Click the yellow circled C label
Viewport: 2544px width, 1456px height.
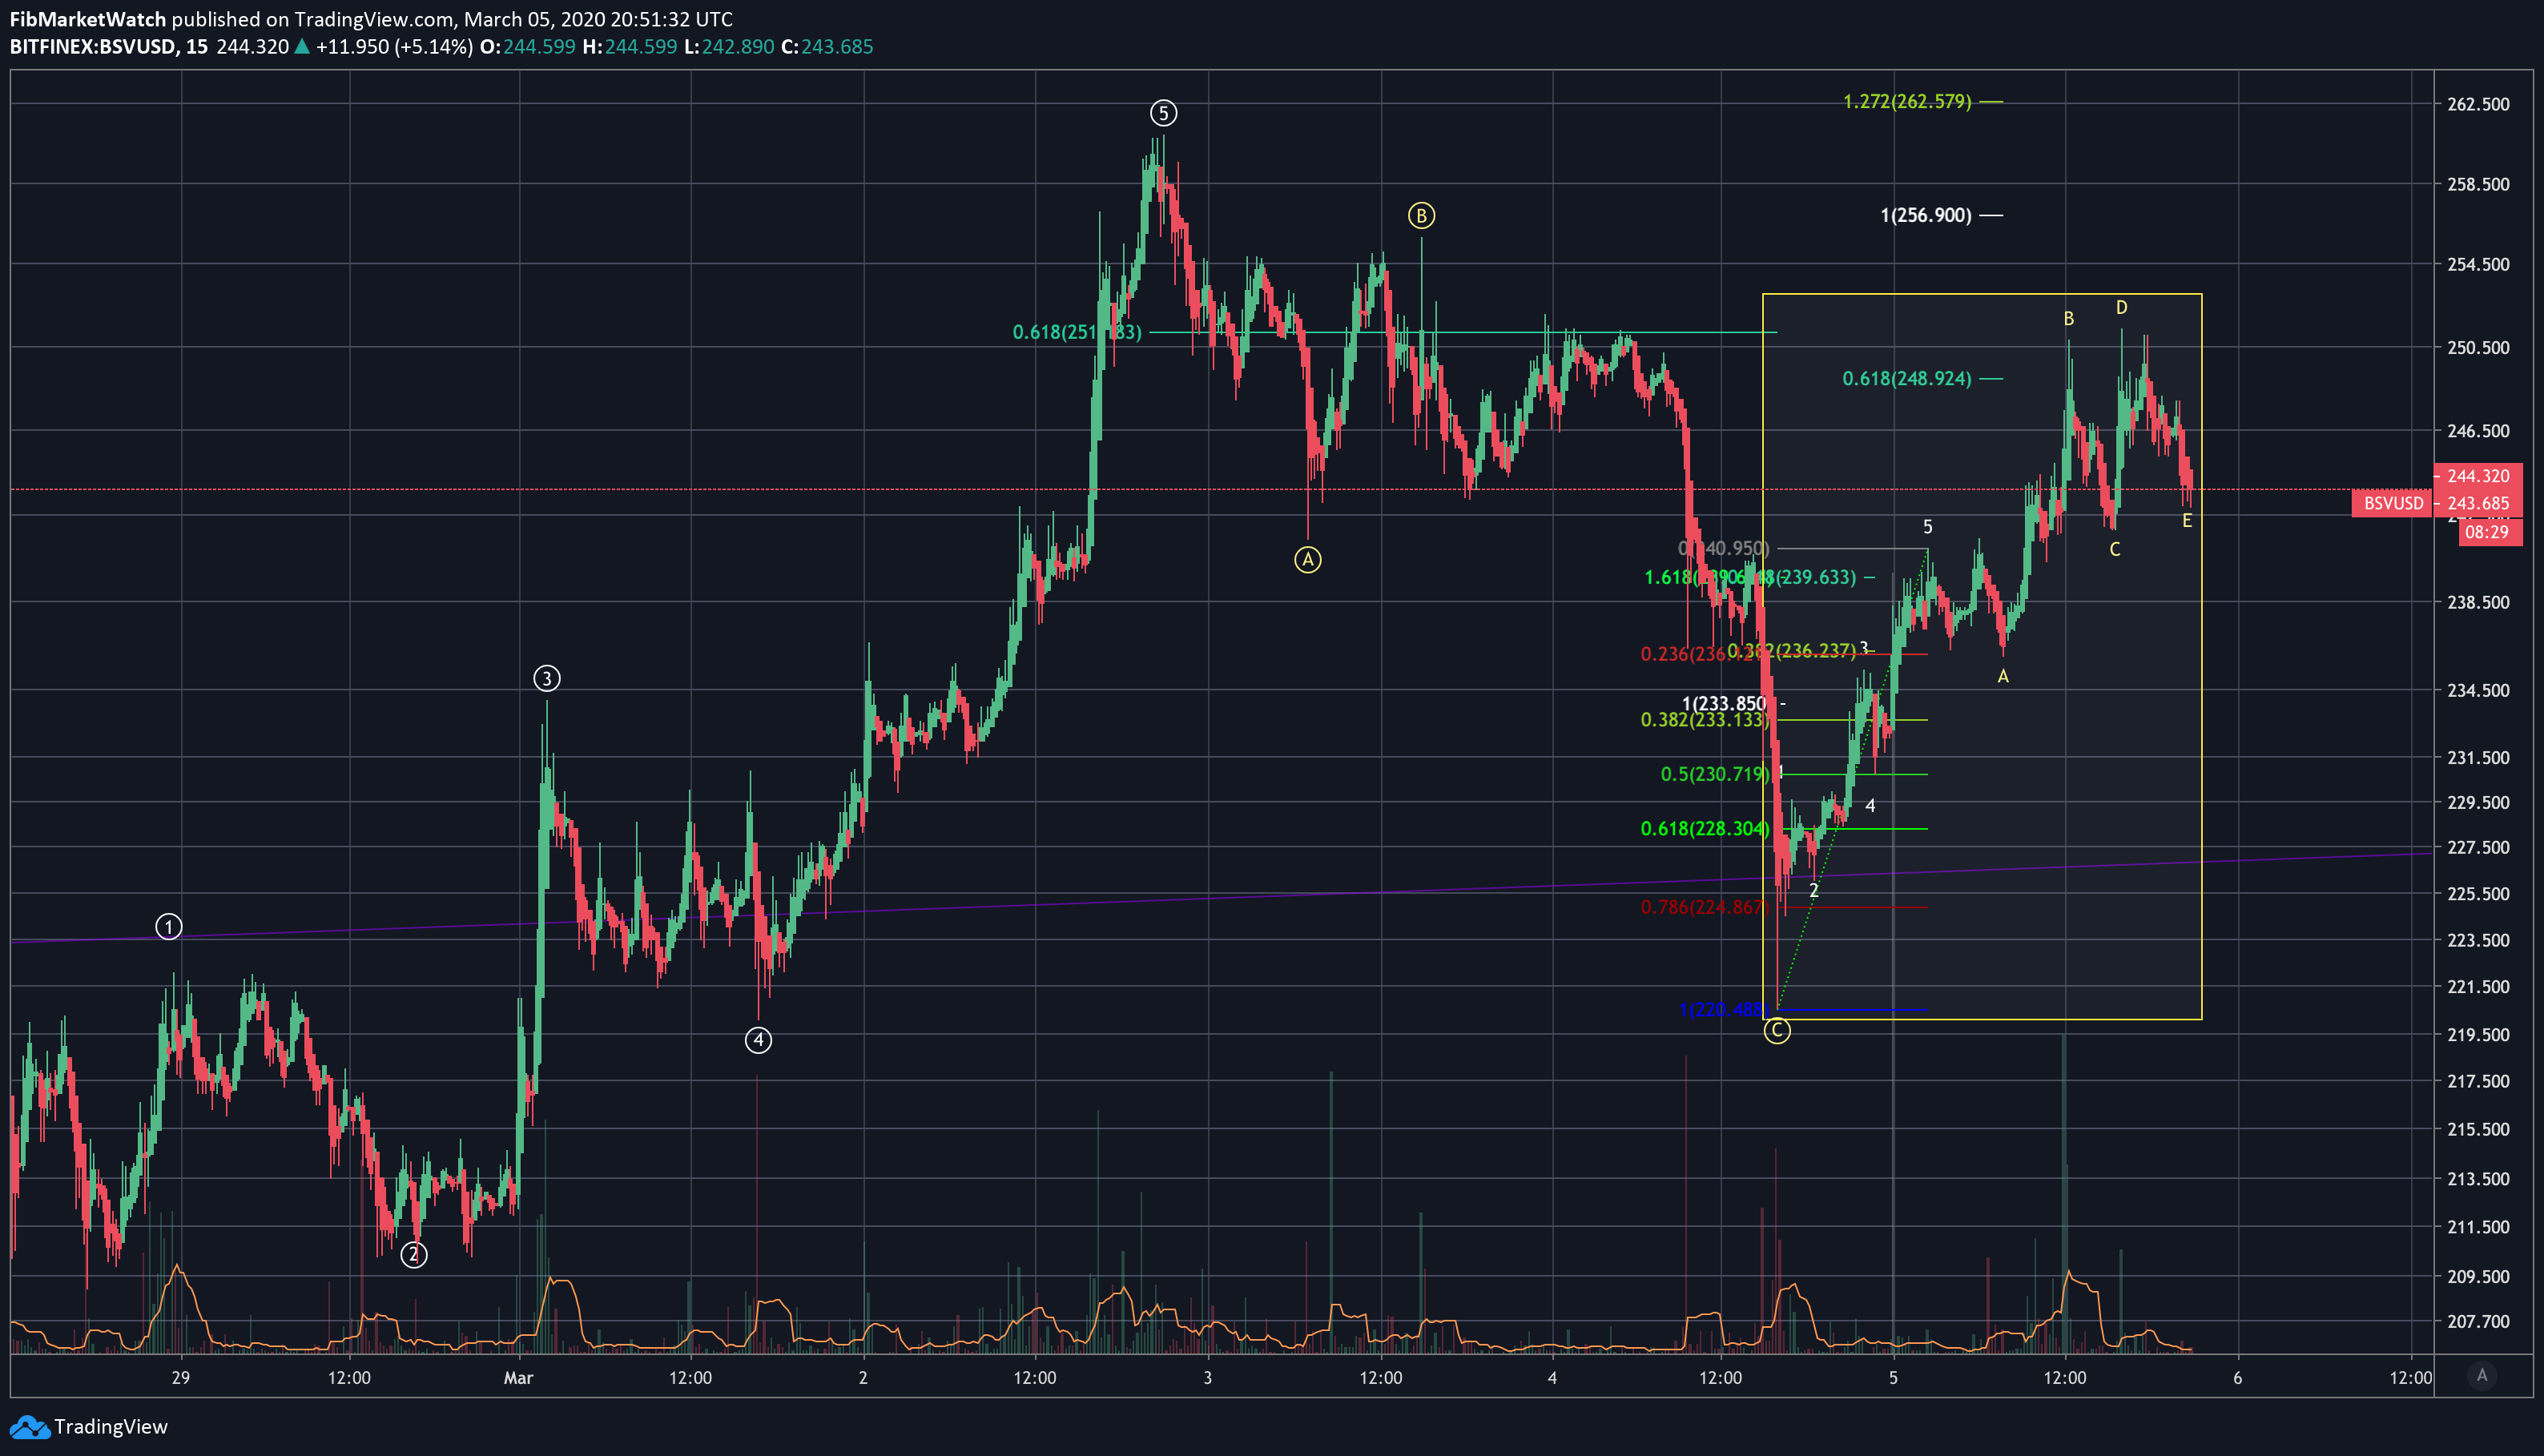pyautogui.click(x=1777, y=1031)
